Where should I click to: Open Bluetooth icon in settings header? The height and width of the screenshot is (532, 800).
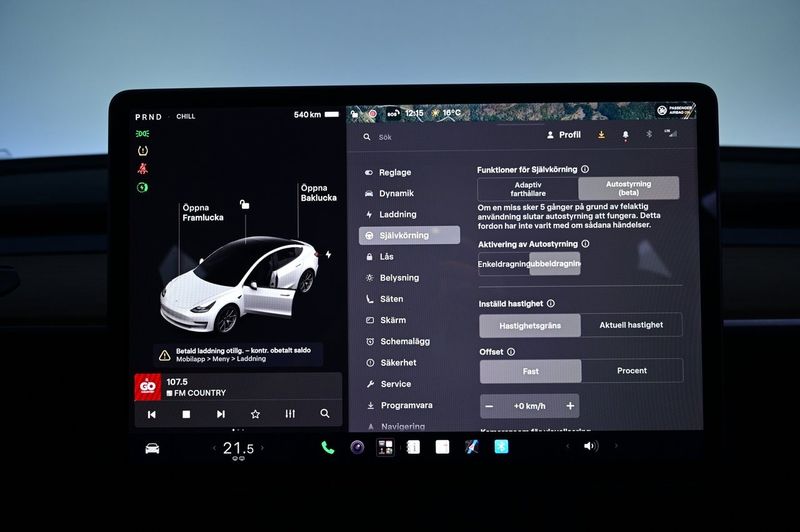pos(649,134)
